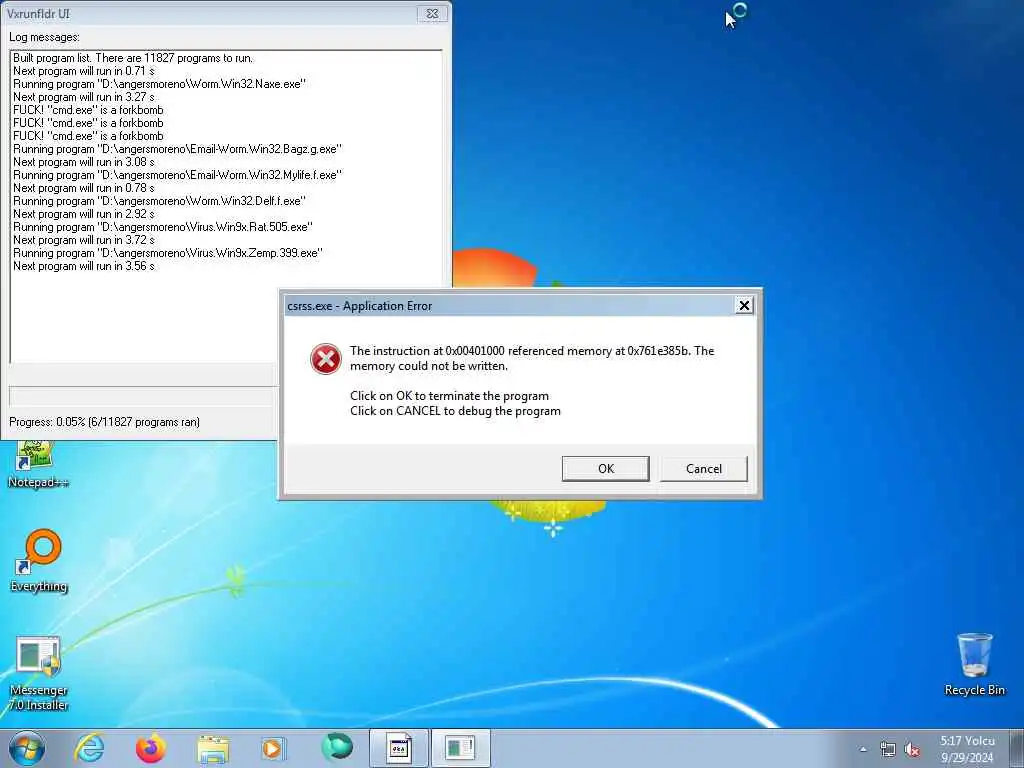The height and width of the screenshot is (768, 1024).
Task: Click log line running Worm.Win32.Delf.f.exe
Action: point(159,201)
